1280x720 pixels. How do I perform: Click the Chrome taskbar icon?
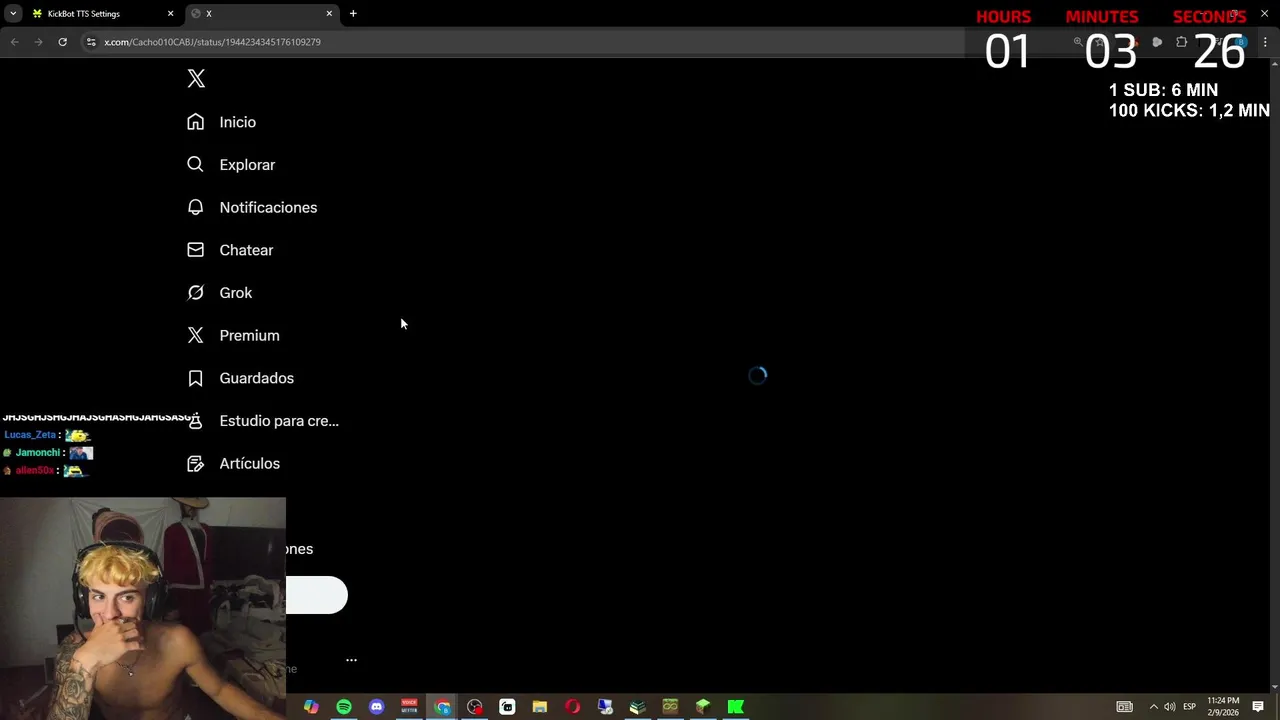tap(442, 707)
